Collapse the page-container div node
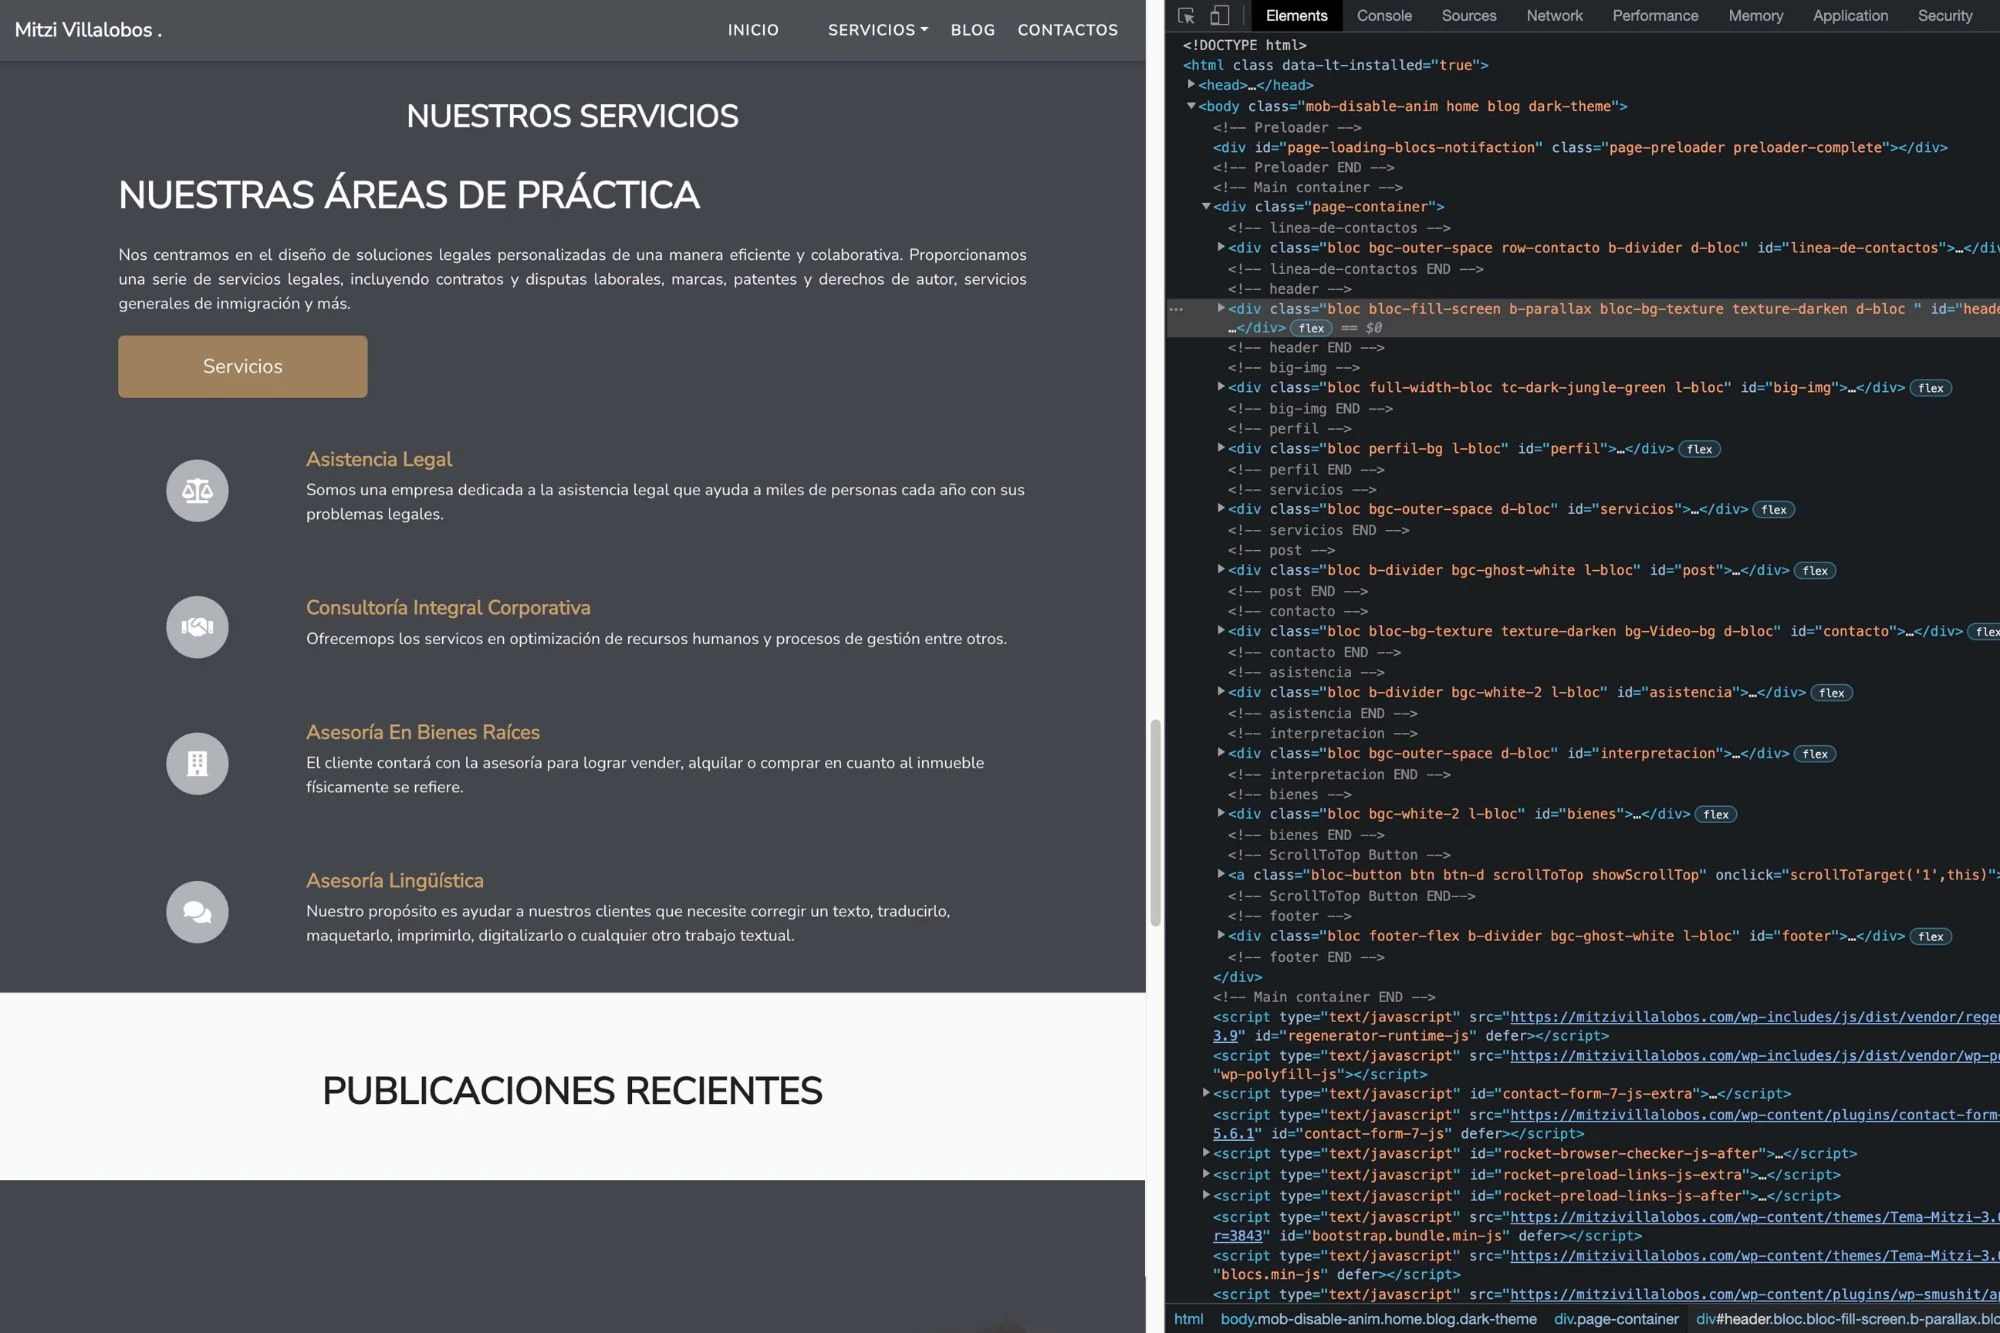Image resolution: width=2000 pixels, height=1333 pixels. coord(1206,207)
